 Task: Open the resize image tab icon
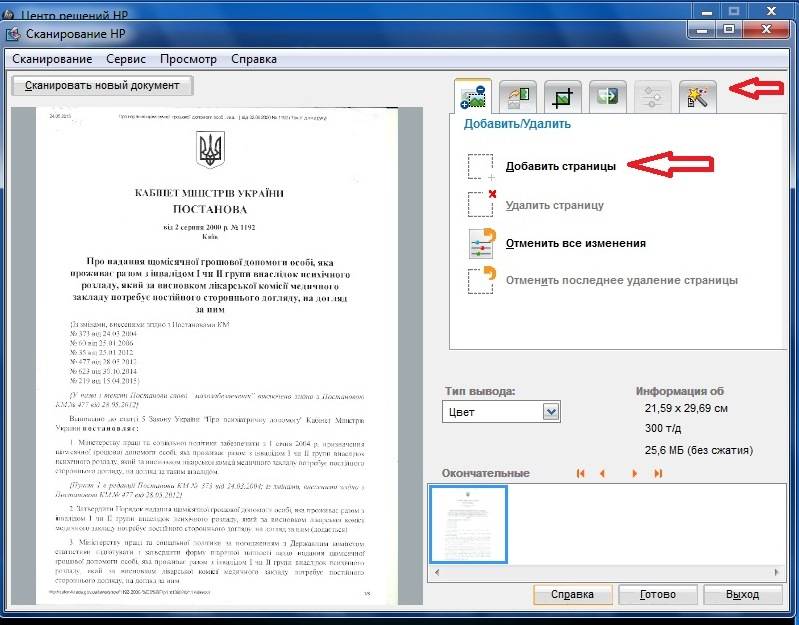[x=518, y=96]
